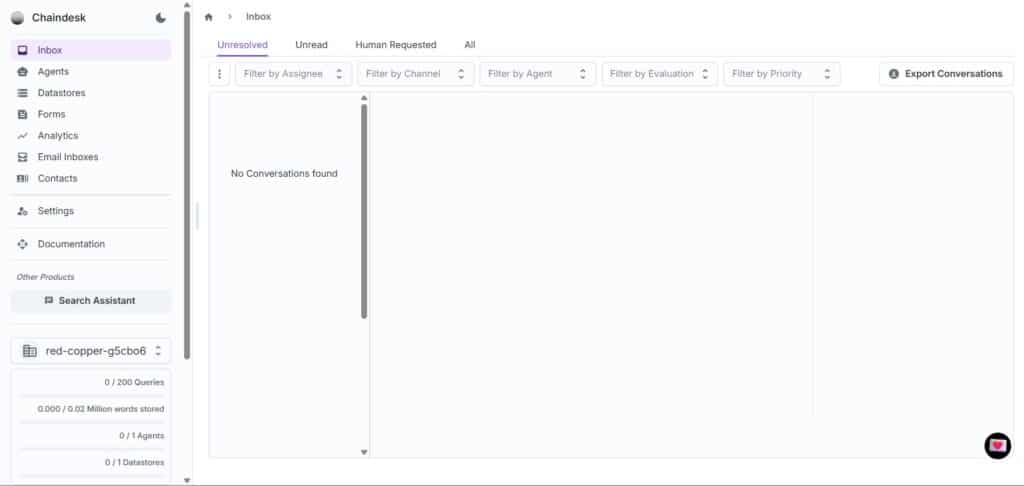Click conversation list scroll up arrow

click(x=364, y=98)
